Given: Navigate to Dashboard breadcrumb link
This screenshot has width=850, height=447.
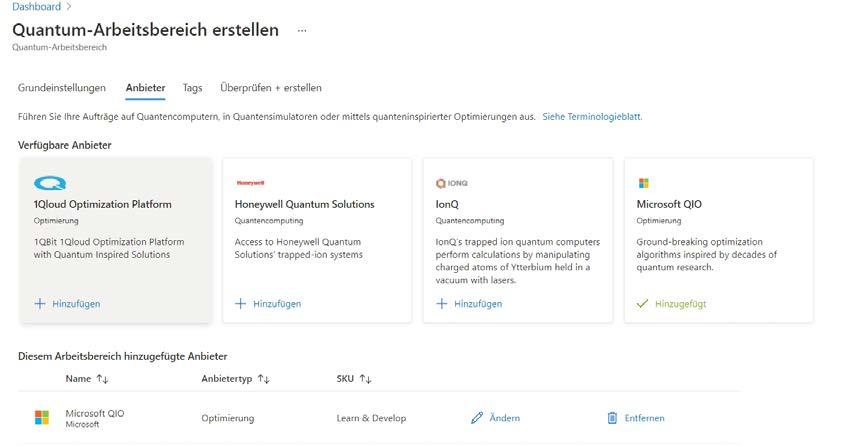Looking at the screenshot, I should click(x=36, y=7).
